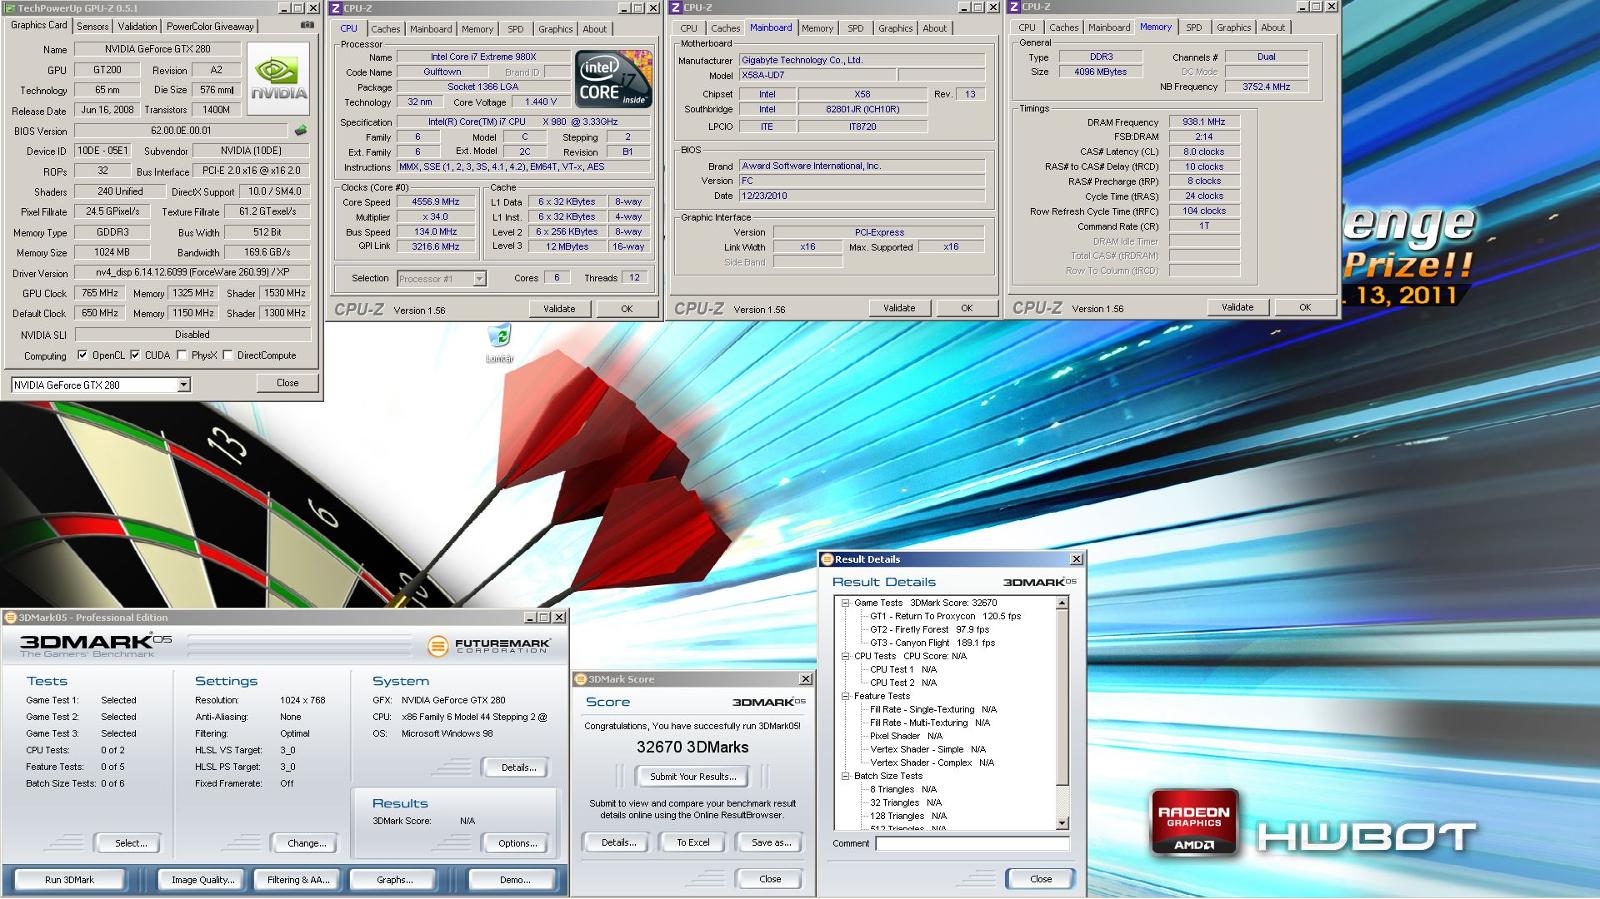Screen dimensions: 1600x899
Task: Select the GT3 - Canyon Flight row
Action: pyautogui.click(x=932, y=642)
